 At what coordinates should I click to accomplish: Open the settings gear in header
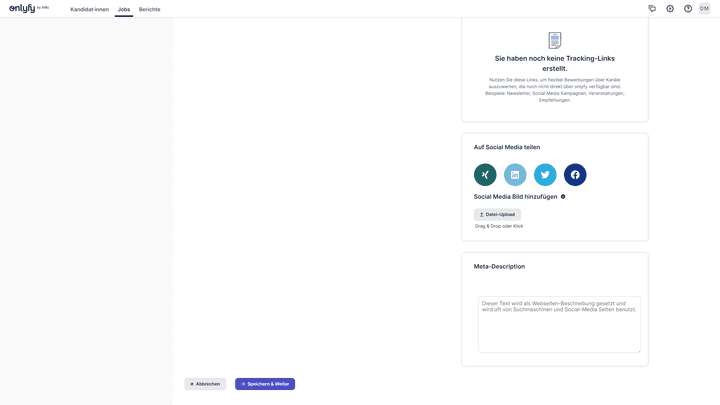[x=670, y=9]
